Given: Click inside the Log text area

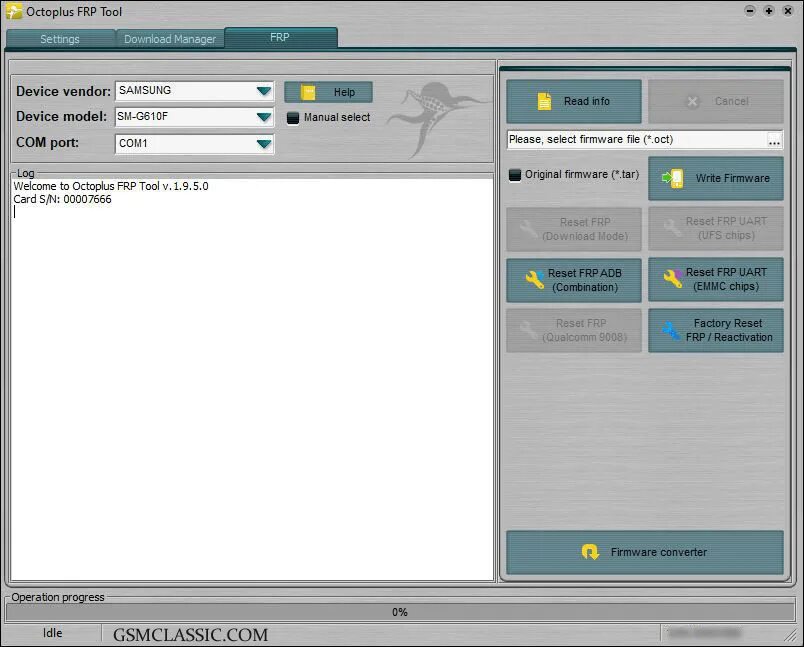Looking at the screenshot, I should 252,379.
